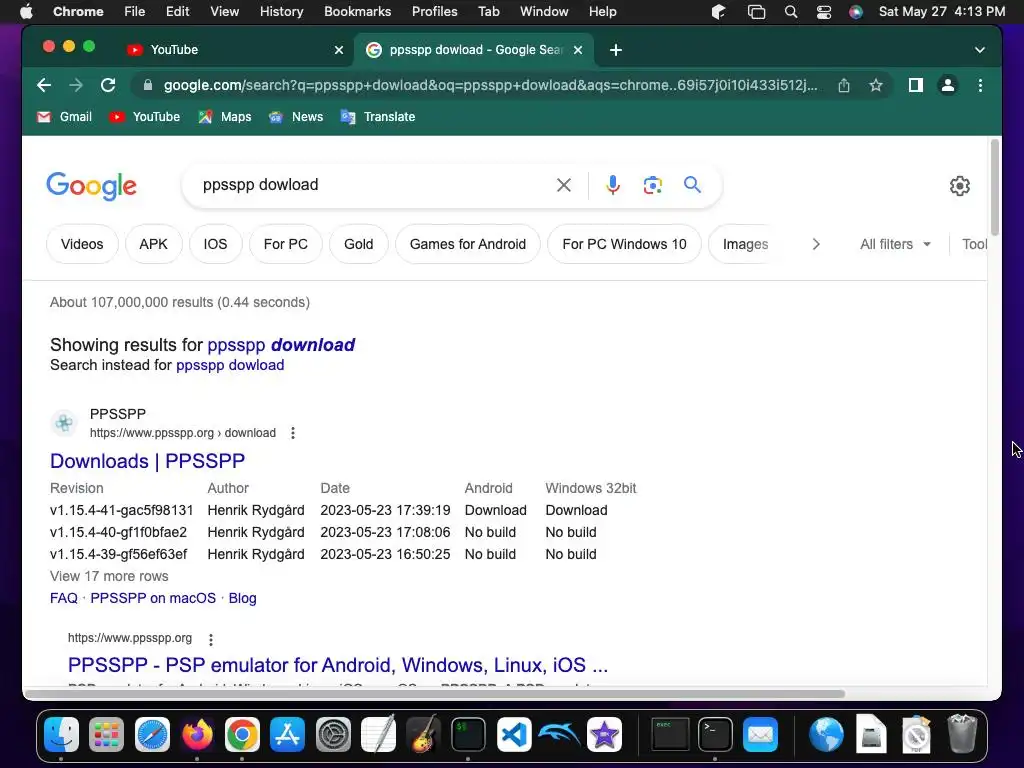Screen dimensions: 1024x768
Task: Go forward in browser history
Action: [76, 85]
